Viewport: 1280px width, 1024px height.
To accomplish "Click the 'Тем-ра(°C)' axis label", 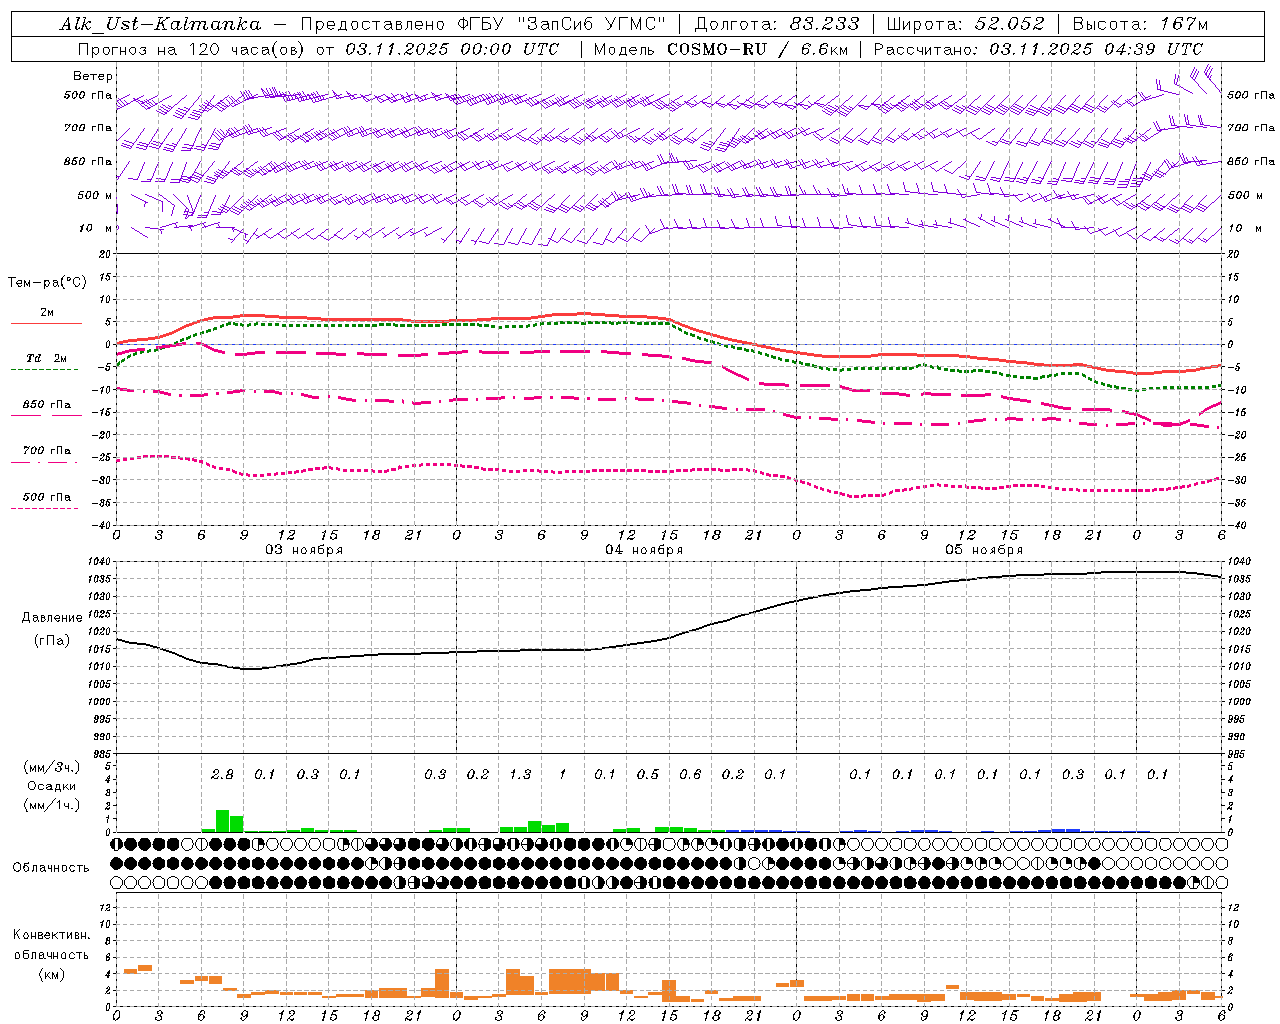I will (47, 283).
